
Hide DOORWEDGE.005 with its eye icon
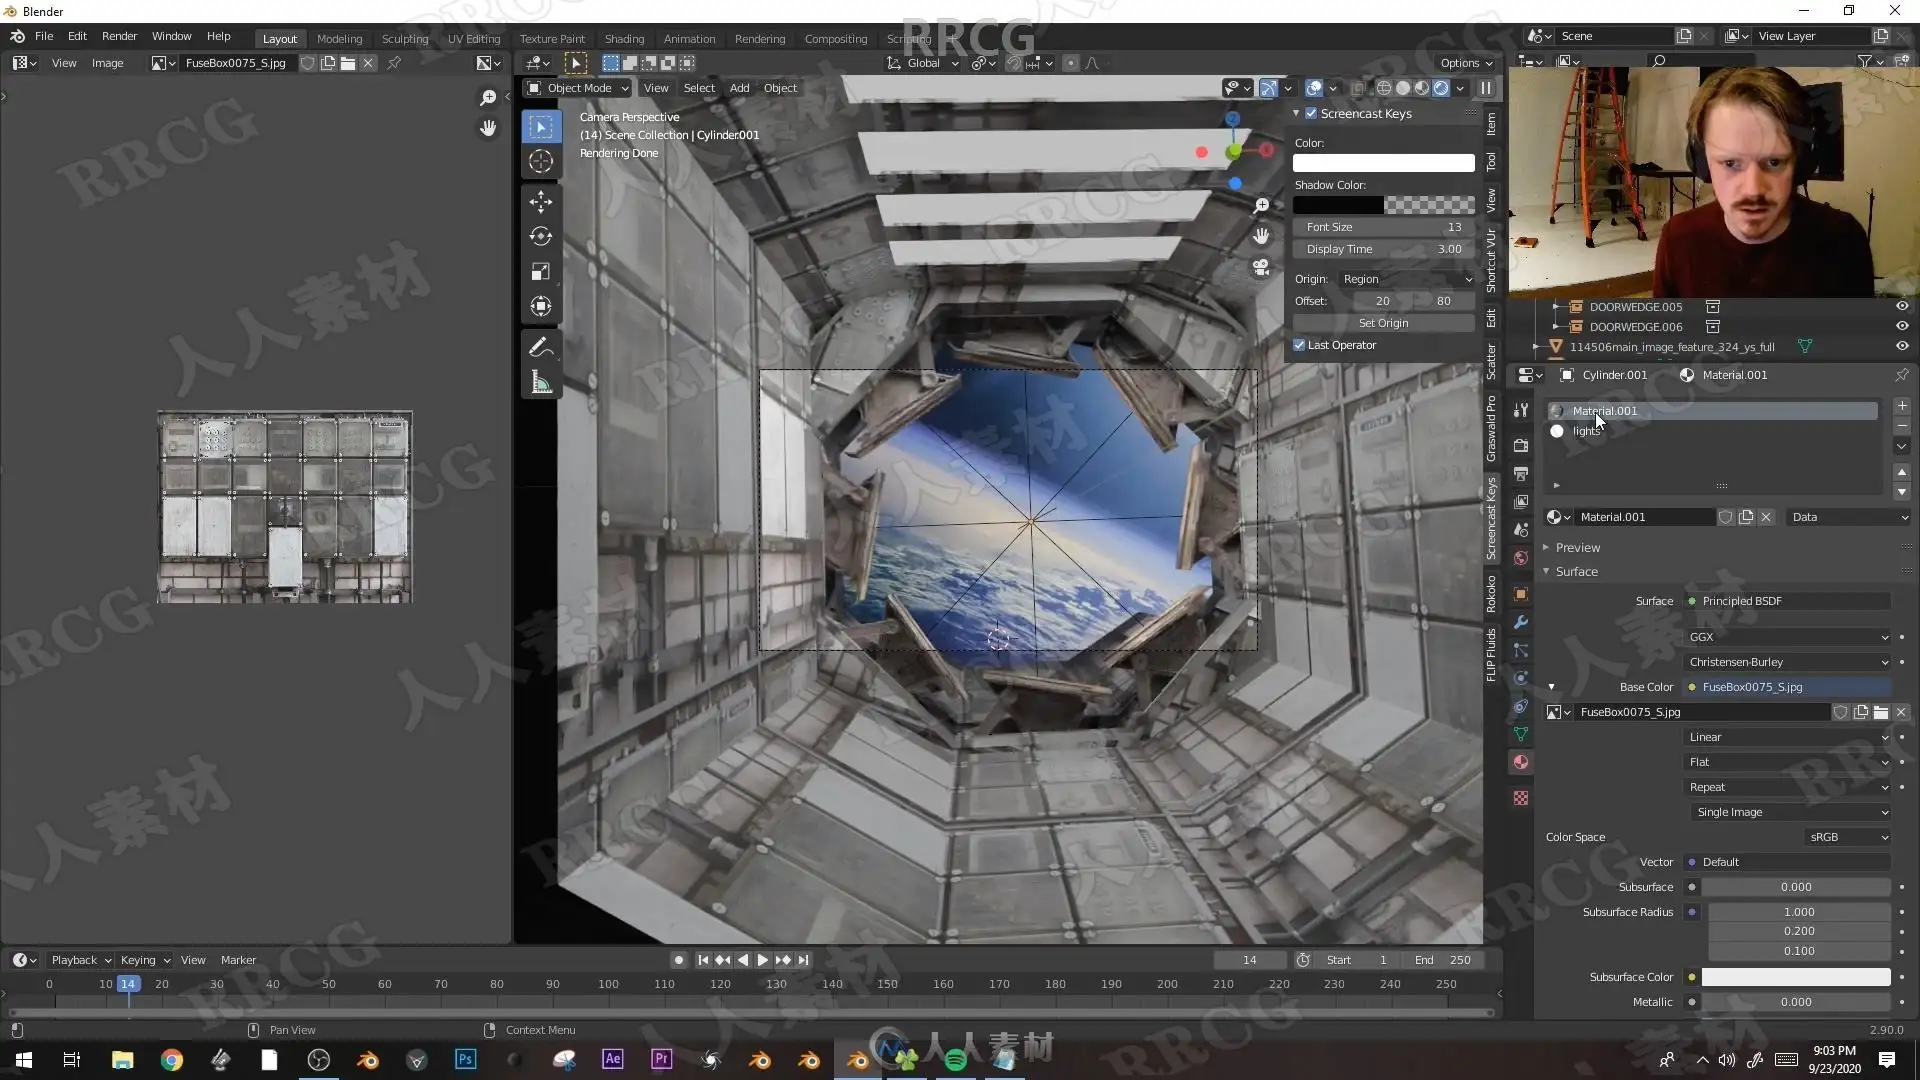pos(1901,306)
